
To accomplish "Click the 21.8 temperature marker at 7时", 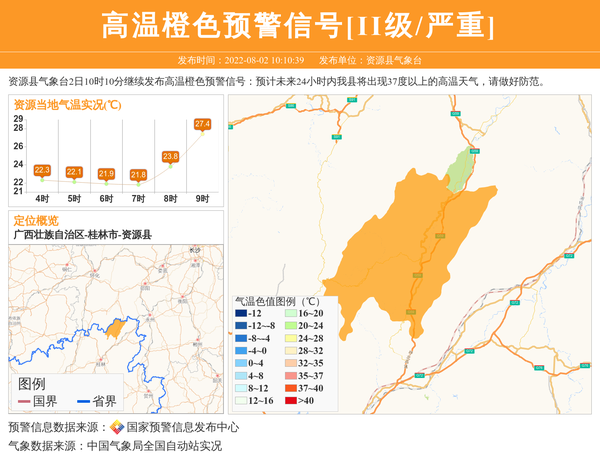I will tap(138, 175).
